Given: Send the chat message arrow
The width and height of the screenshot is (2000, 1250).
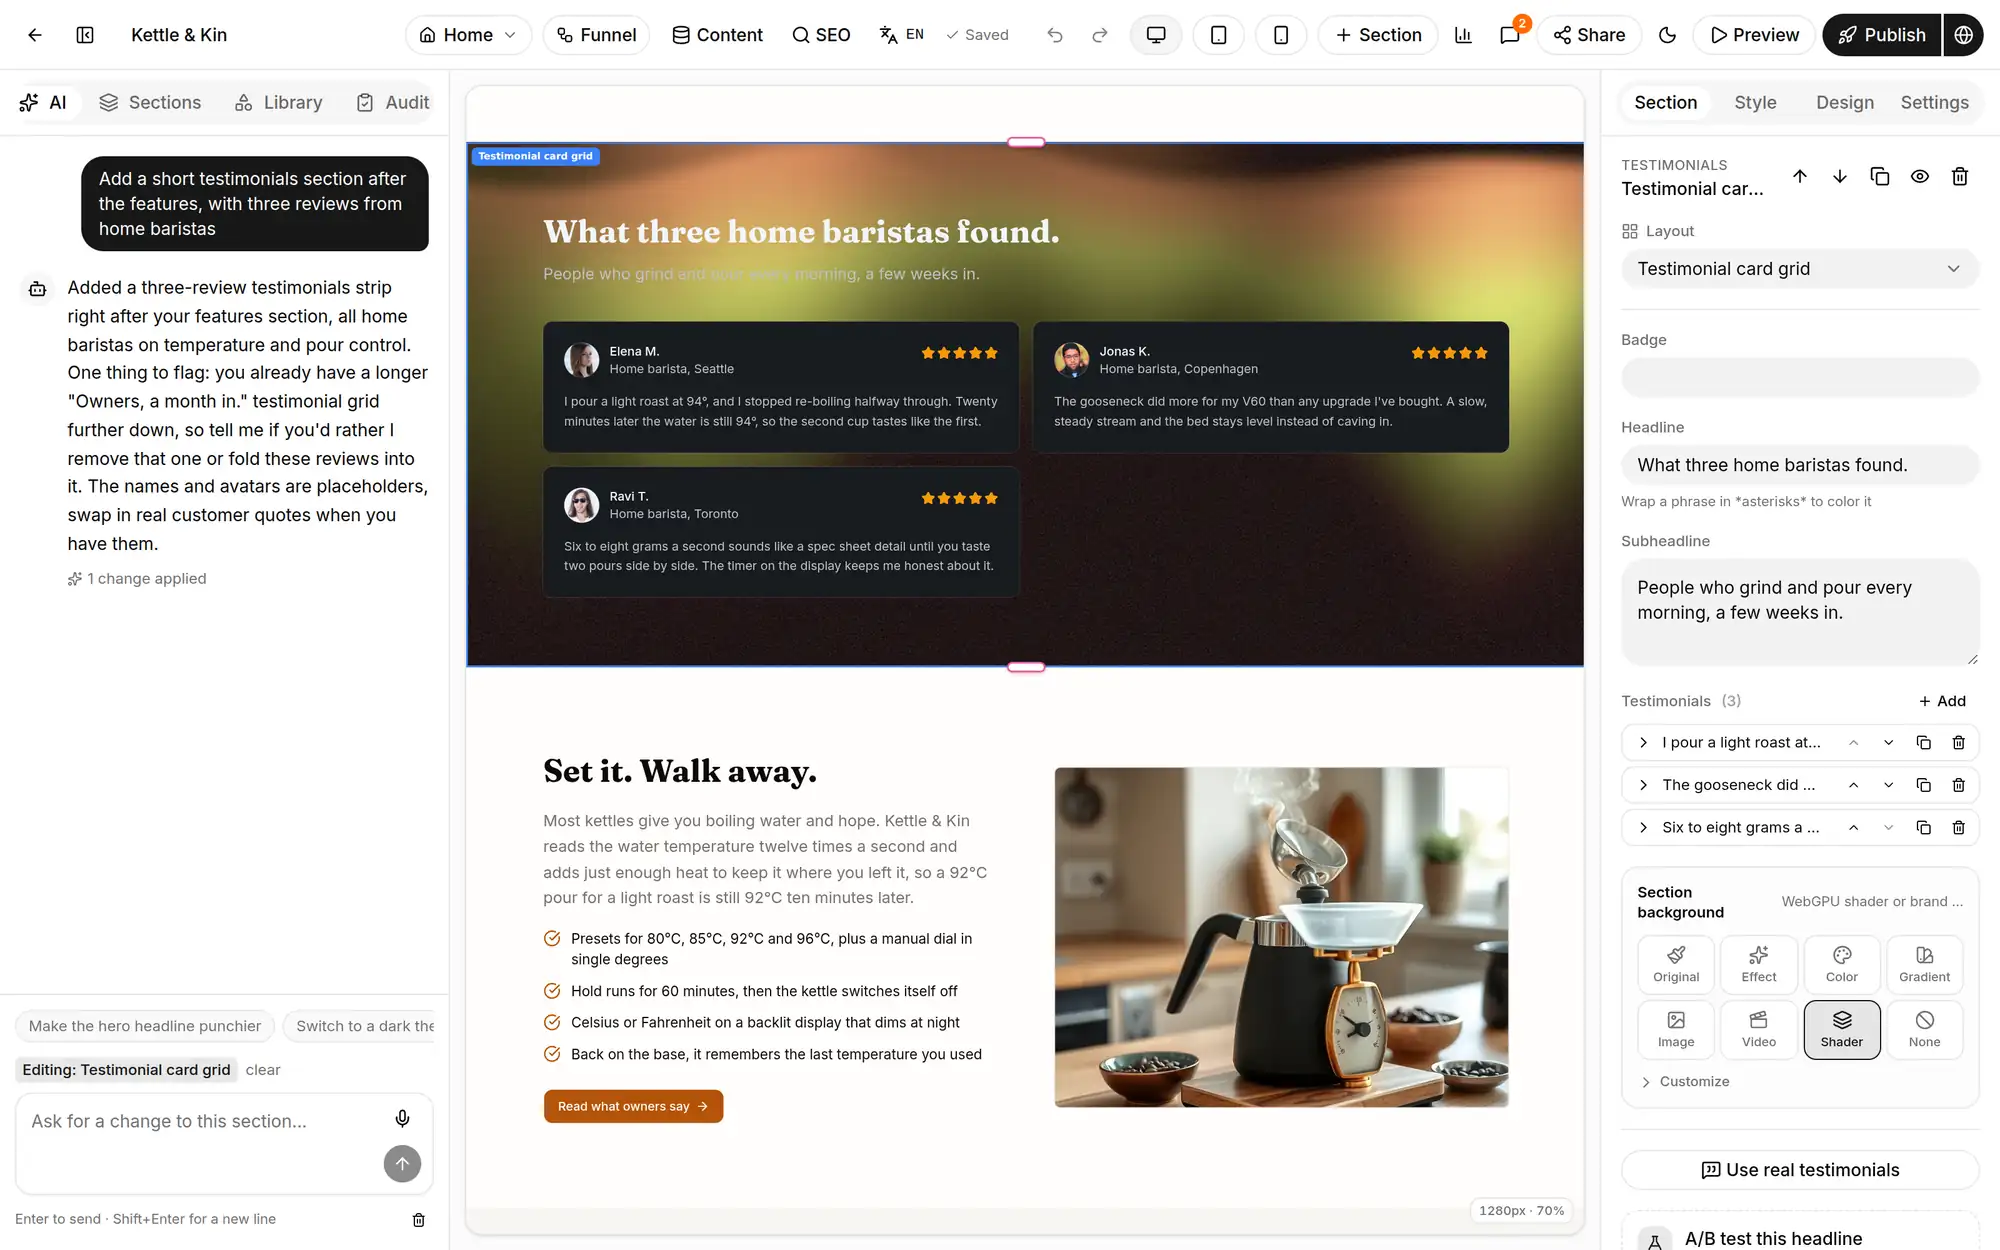Looking at the screenshot, I should coord(402,1163).
